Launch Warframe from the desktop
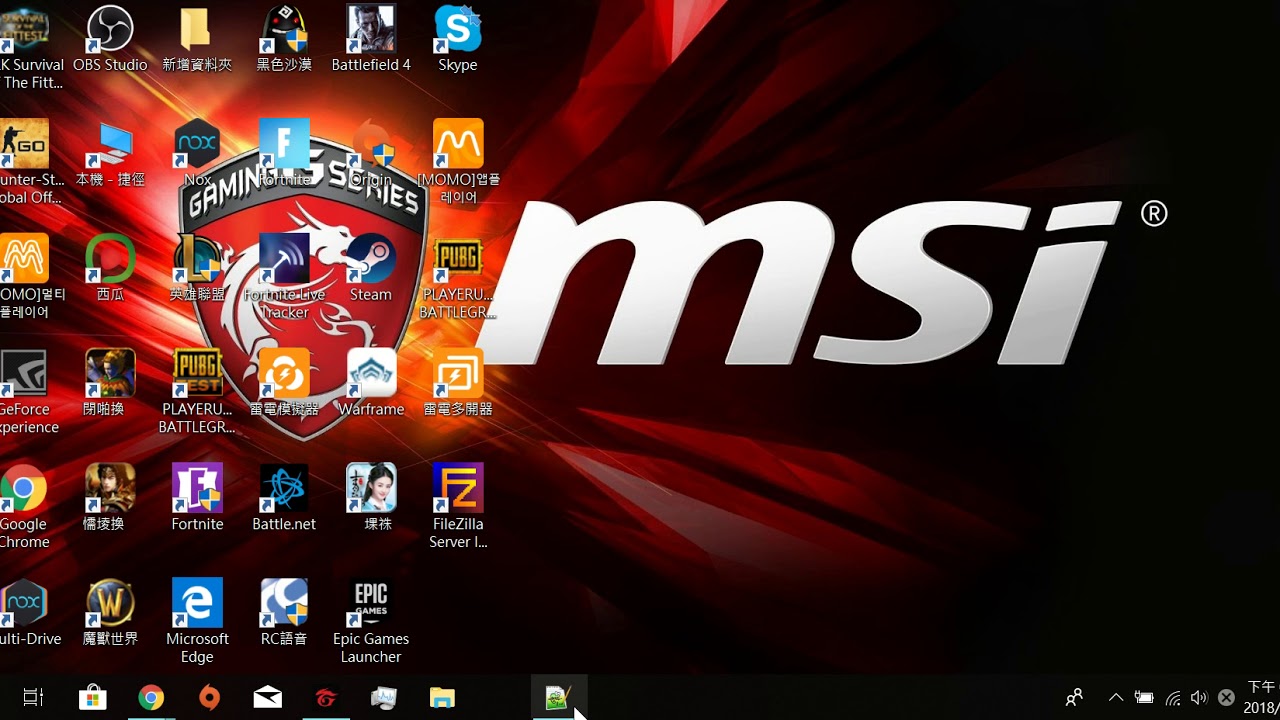This screenshot has width=1280, height=720. coord(371,383)
